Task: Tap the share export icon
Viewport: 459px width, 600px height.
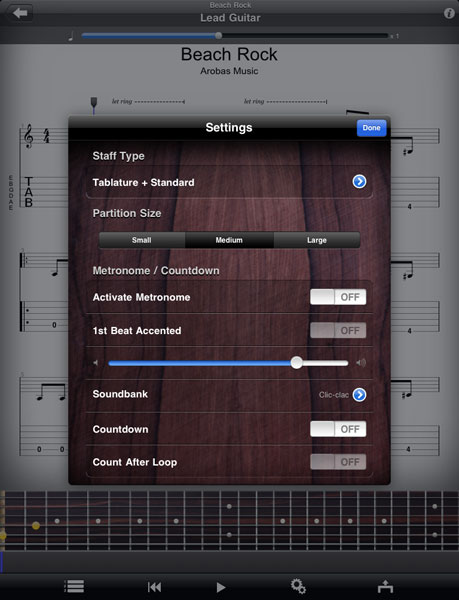Action: 385,586
